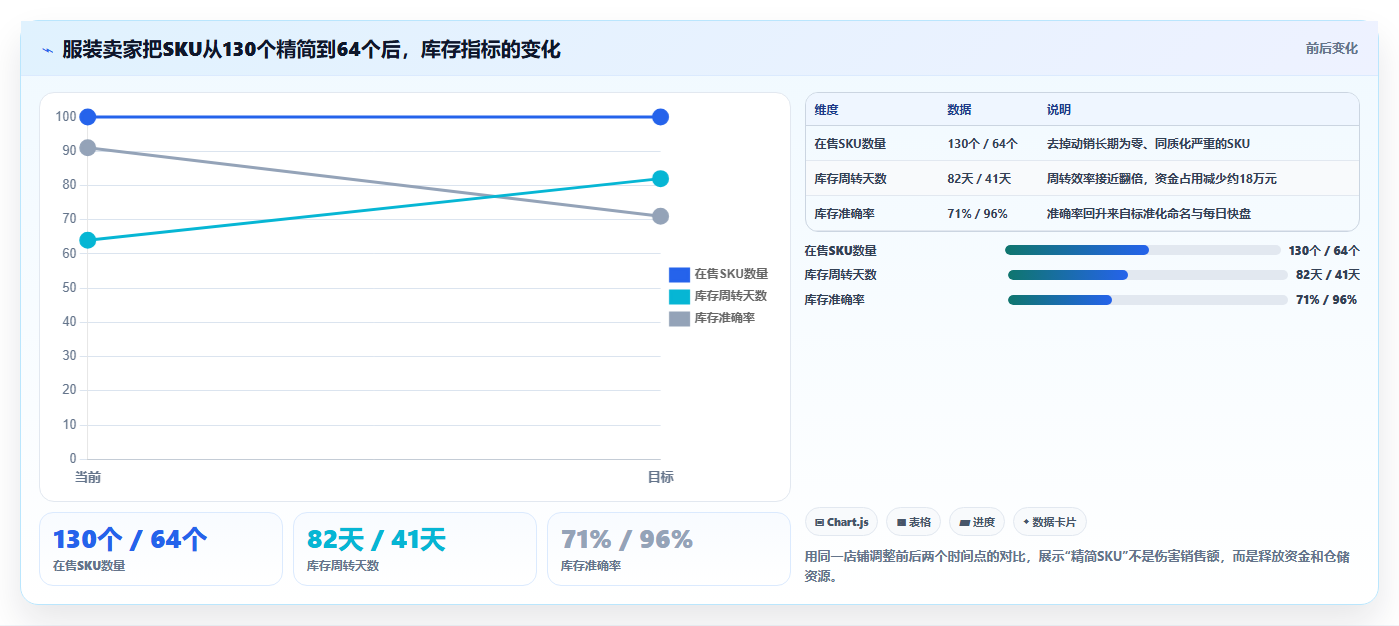1399x626 pixels.
Task: Click the blue data point at 当前
Action: (88, 117)
